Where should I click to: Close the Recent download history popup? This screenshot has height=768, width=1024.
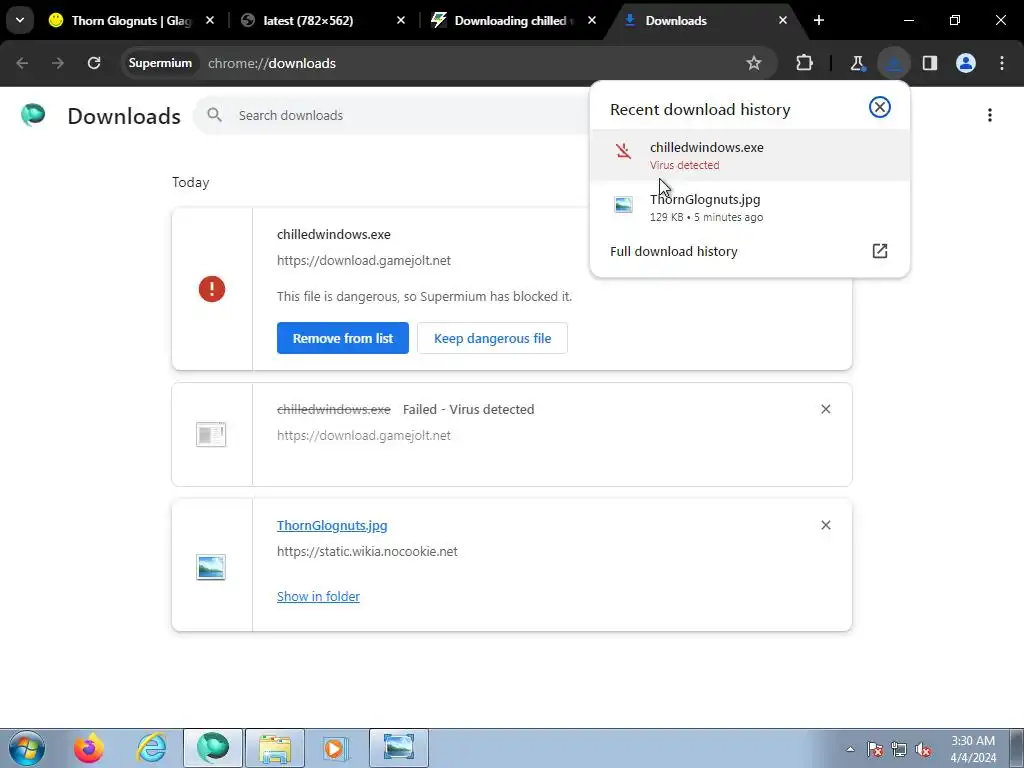coord(880,107)
